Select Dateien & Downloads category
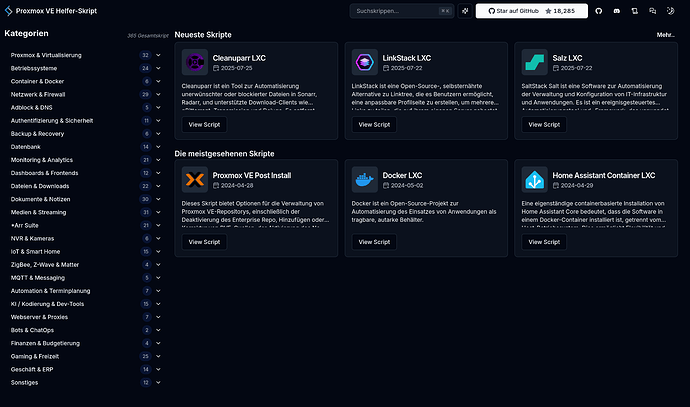This screenshot has height=407, width=690. point(40,186)
